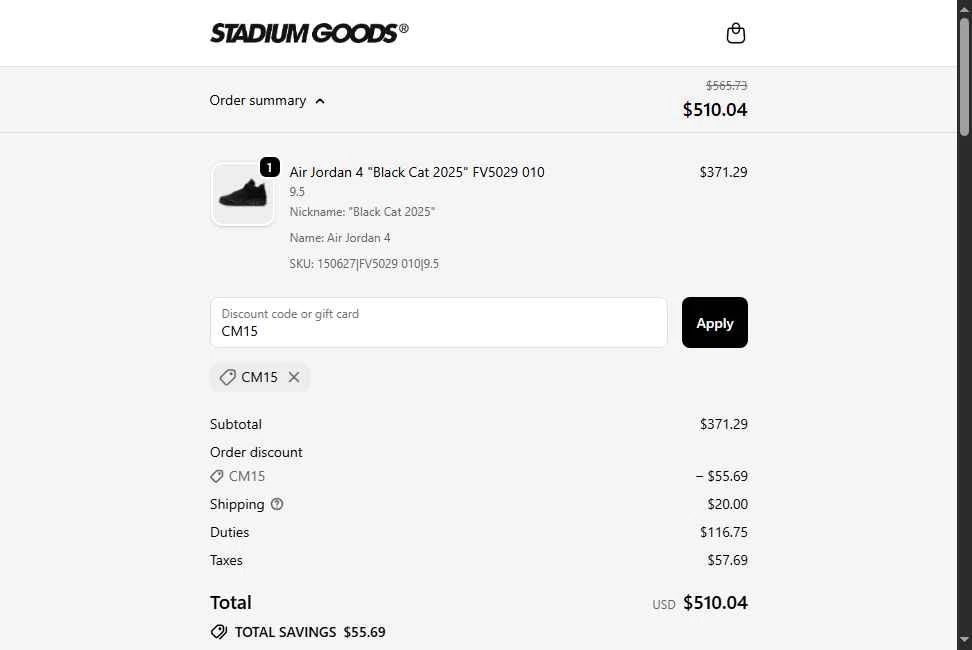The width and height of the screenshot is (972, 650).
Task: Click the SKU line of the product
Action: point(364,264)
